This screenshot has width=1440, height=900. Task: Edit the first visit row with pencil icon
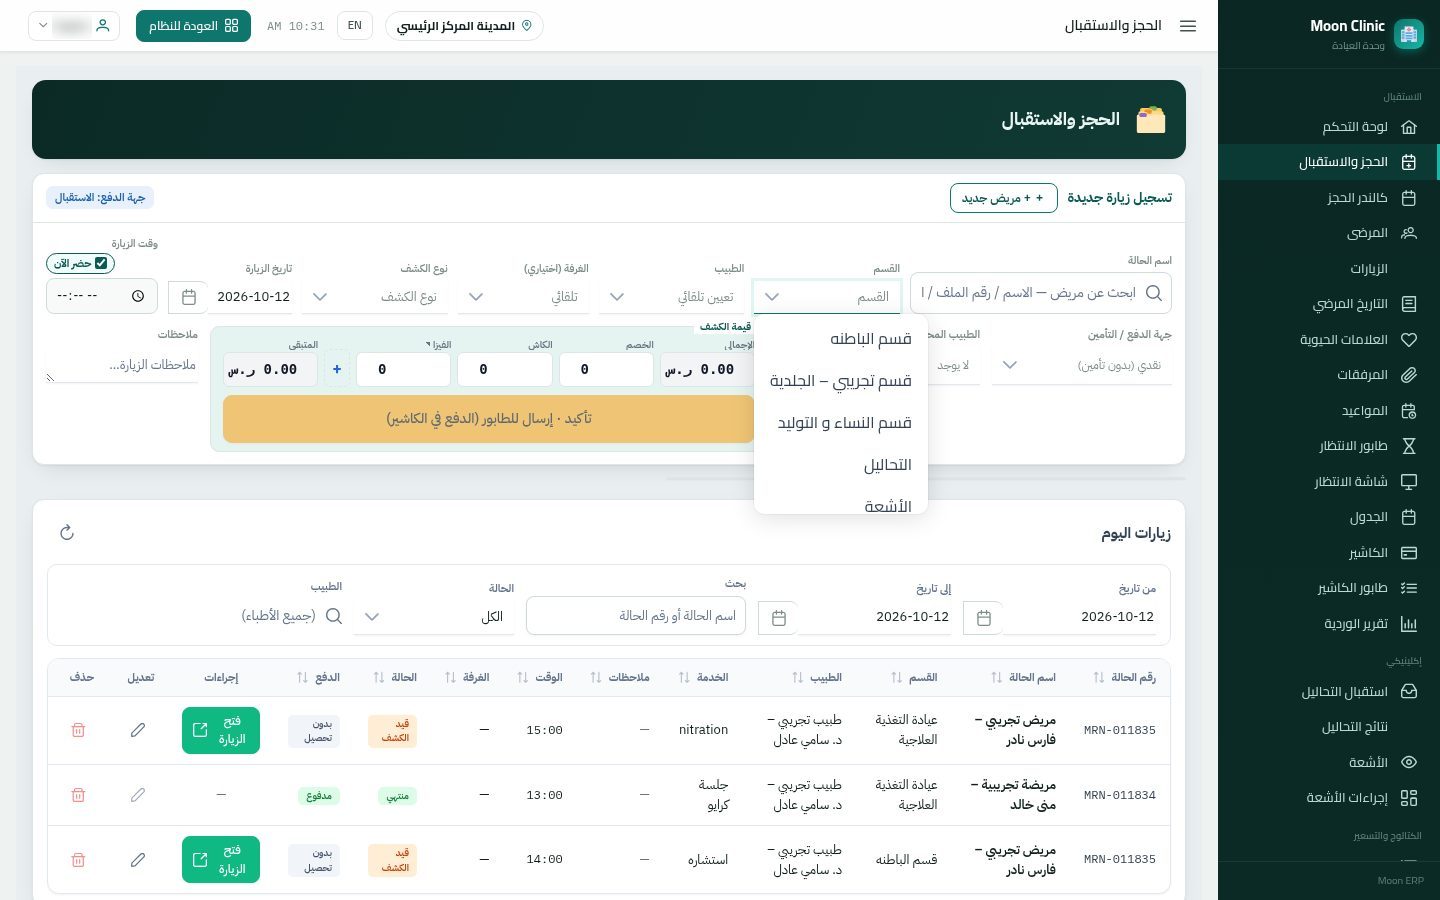138,730
